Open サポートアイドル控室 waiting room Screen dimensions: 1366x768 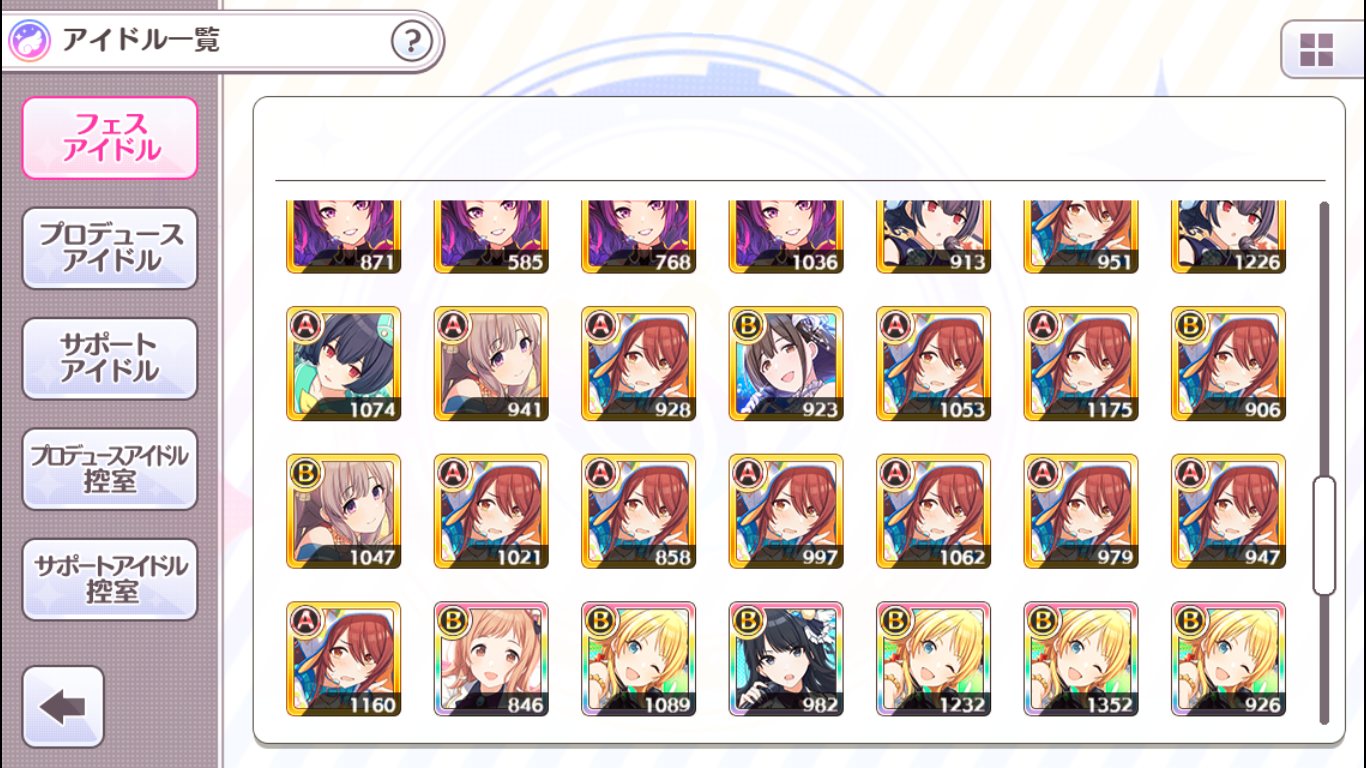[110, 579]
